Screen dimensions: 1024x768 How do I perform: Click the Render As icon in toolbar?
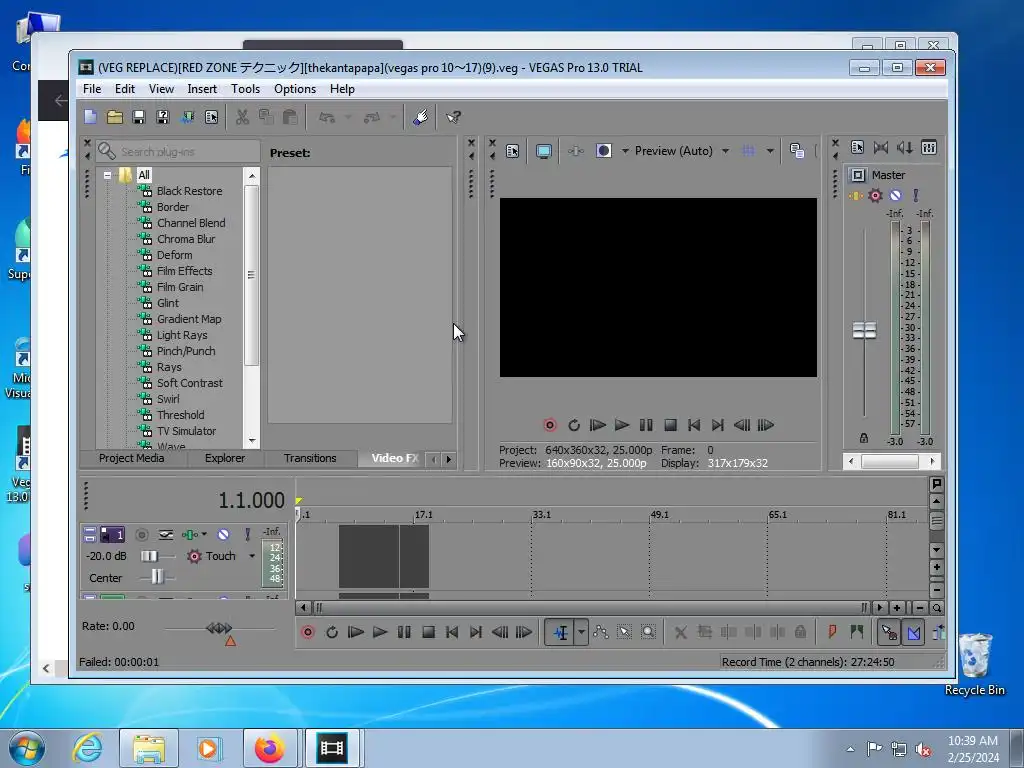187,117
